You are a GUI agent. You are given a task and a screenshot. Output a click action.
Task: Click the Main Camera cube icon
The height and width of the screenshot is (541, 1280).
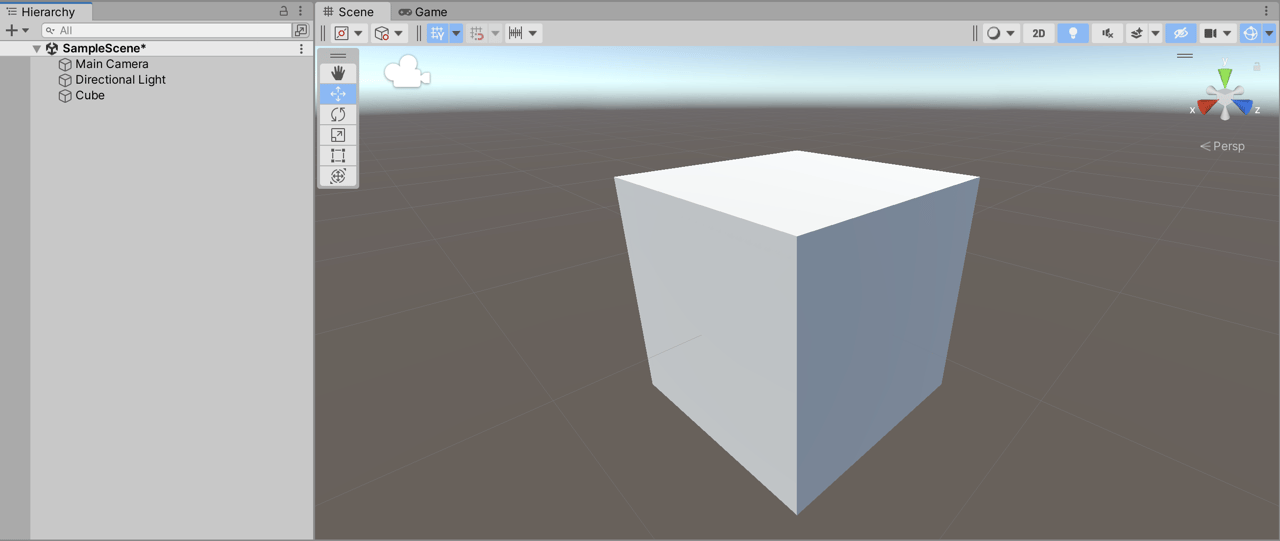tap(65, 64)
